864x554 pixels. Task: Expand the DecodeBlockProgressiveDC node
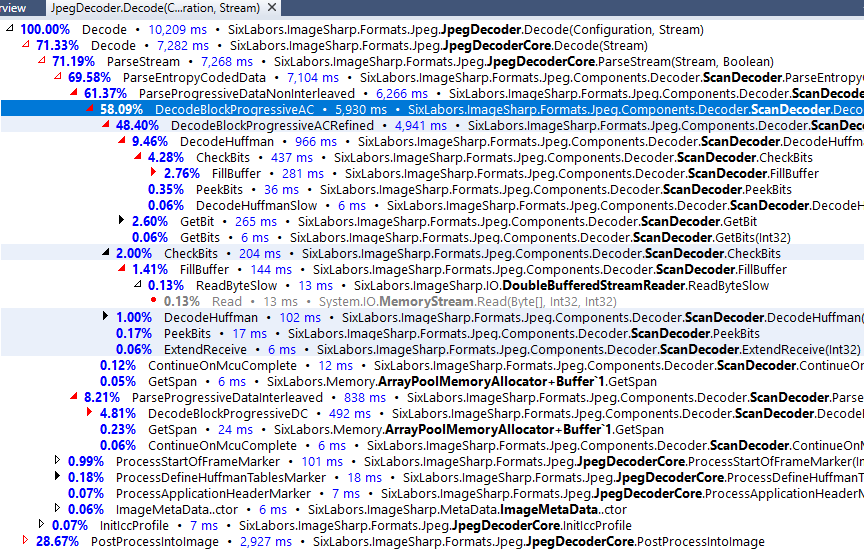[x=89, y=412]
